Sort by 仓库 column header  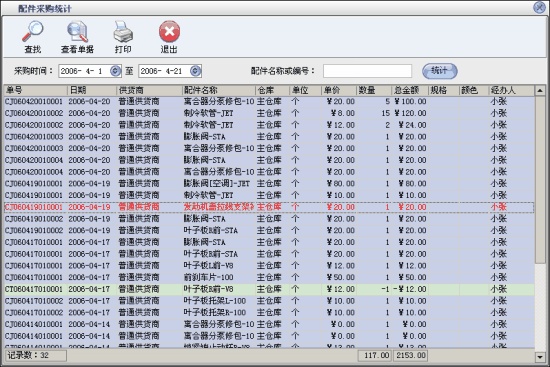point(273,91)
